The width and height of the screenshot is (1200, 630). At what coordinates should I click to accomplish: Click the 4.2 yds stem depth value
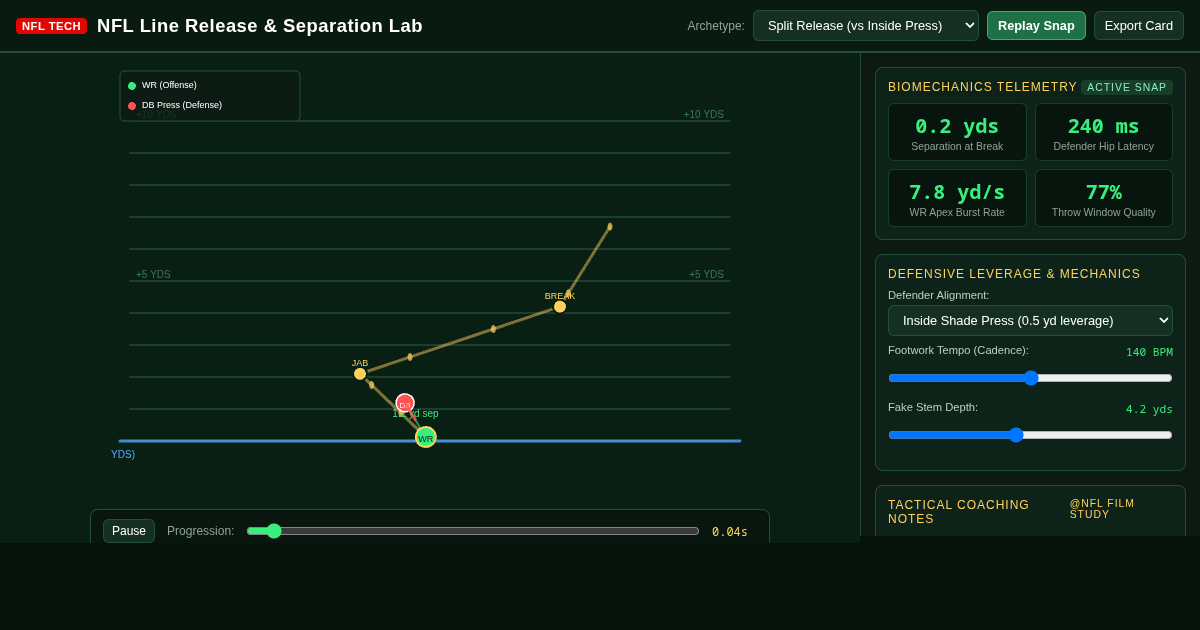pos(1149,409)
